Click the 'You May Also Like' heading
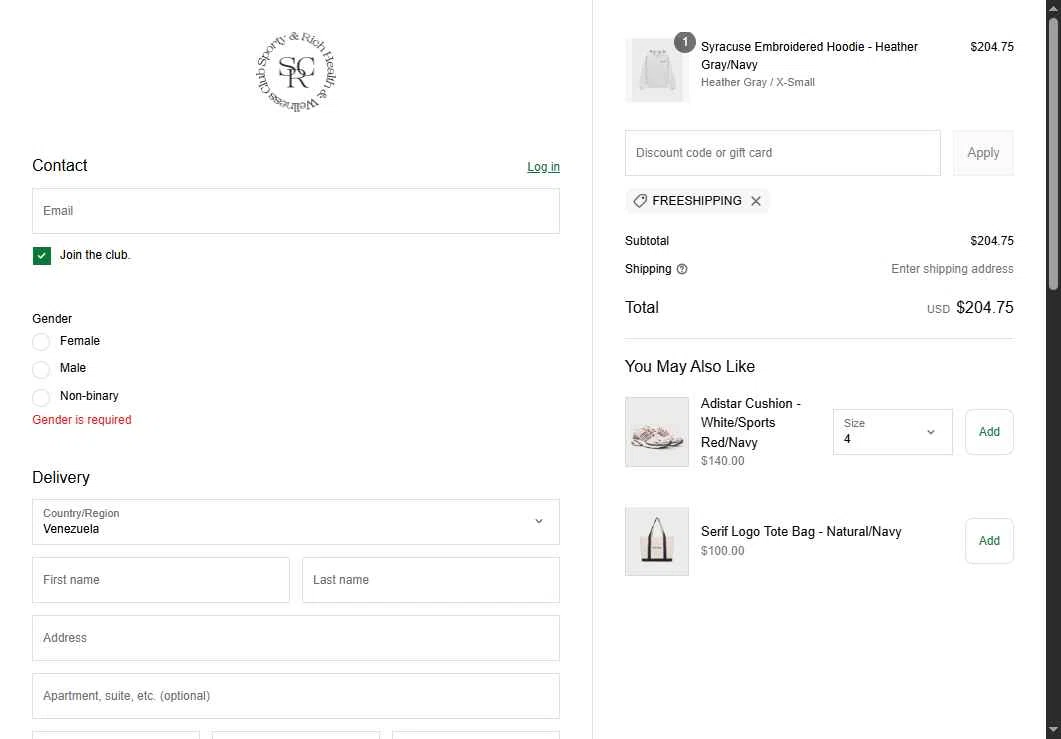The width and height of the screenshot is (1061, 739). pos(690,366)
